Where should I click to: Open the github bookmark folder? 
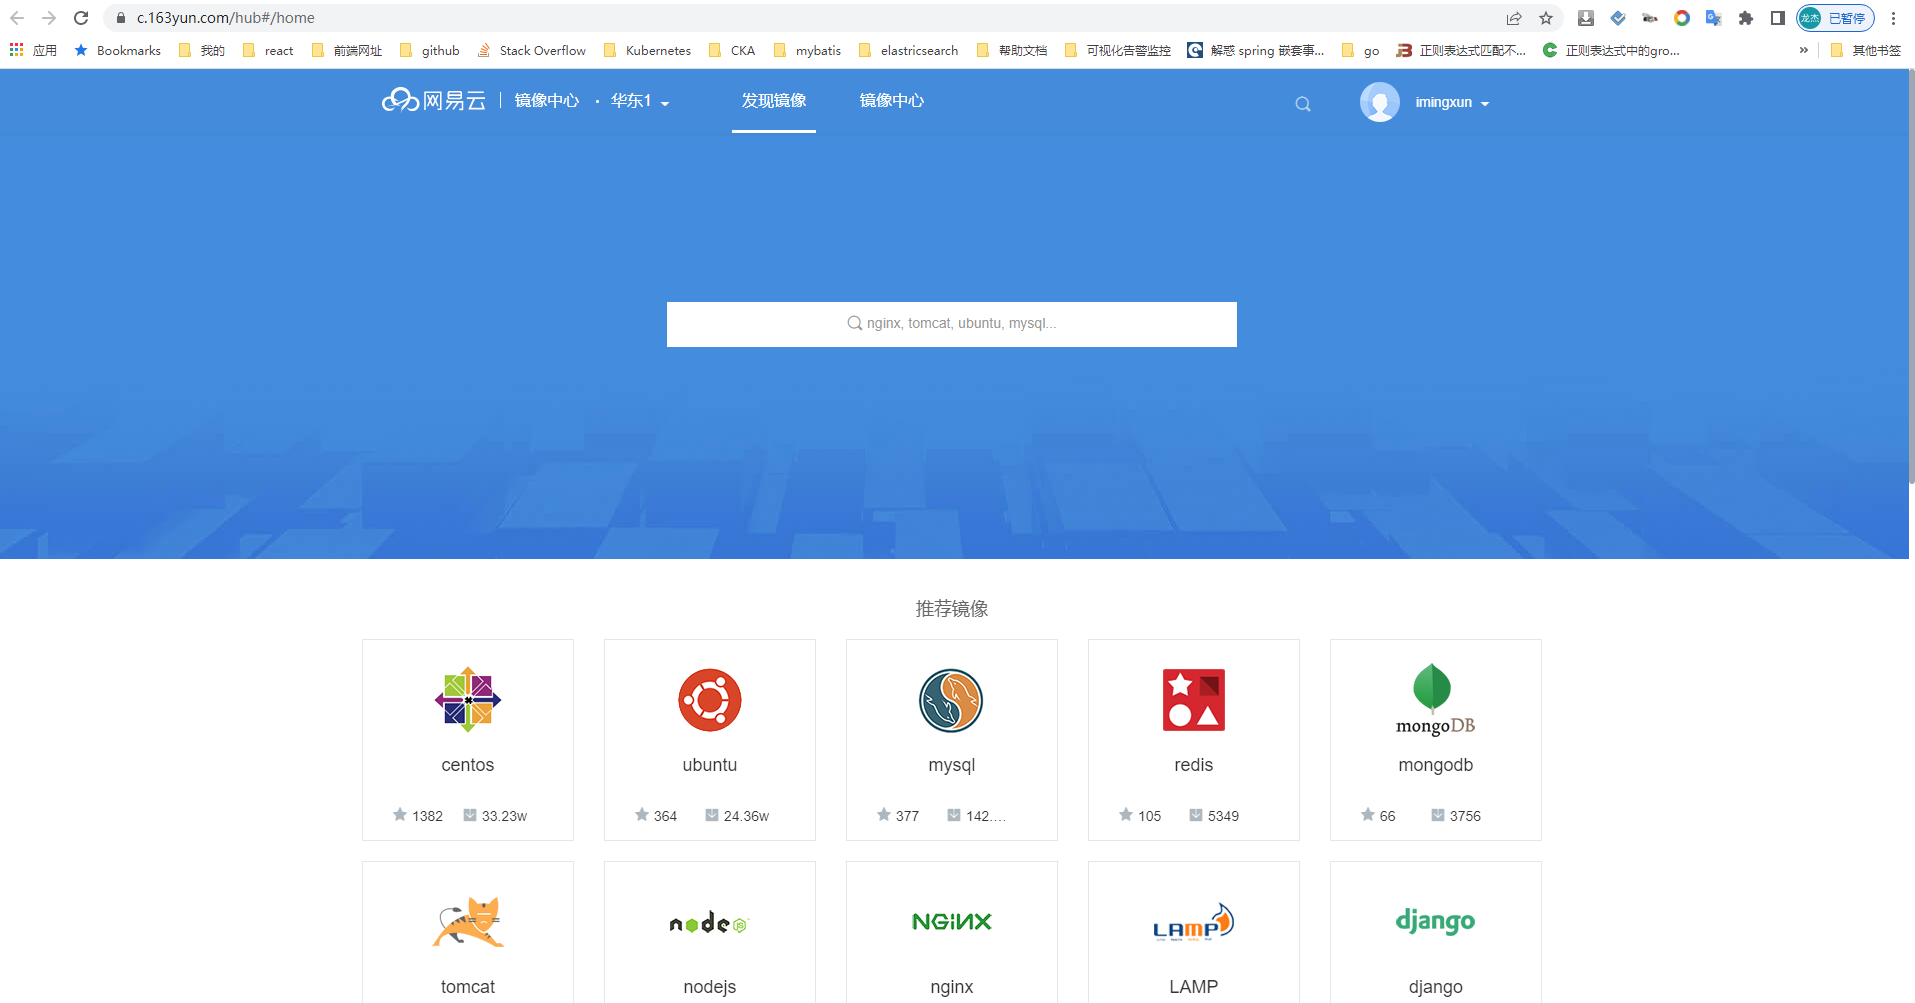point(429,50)
